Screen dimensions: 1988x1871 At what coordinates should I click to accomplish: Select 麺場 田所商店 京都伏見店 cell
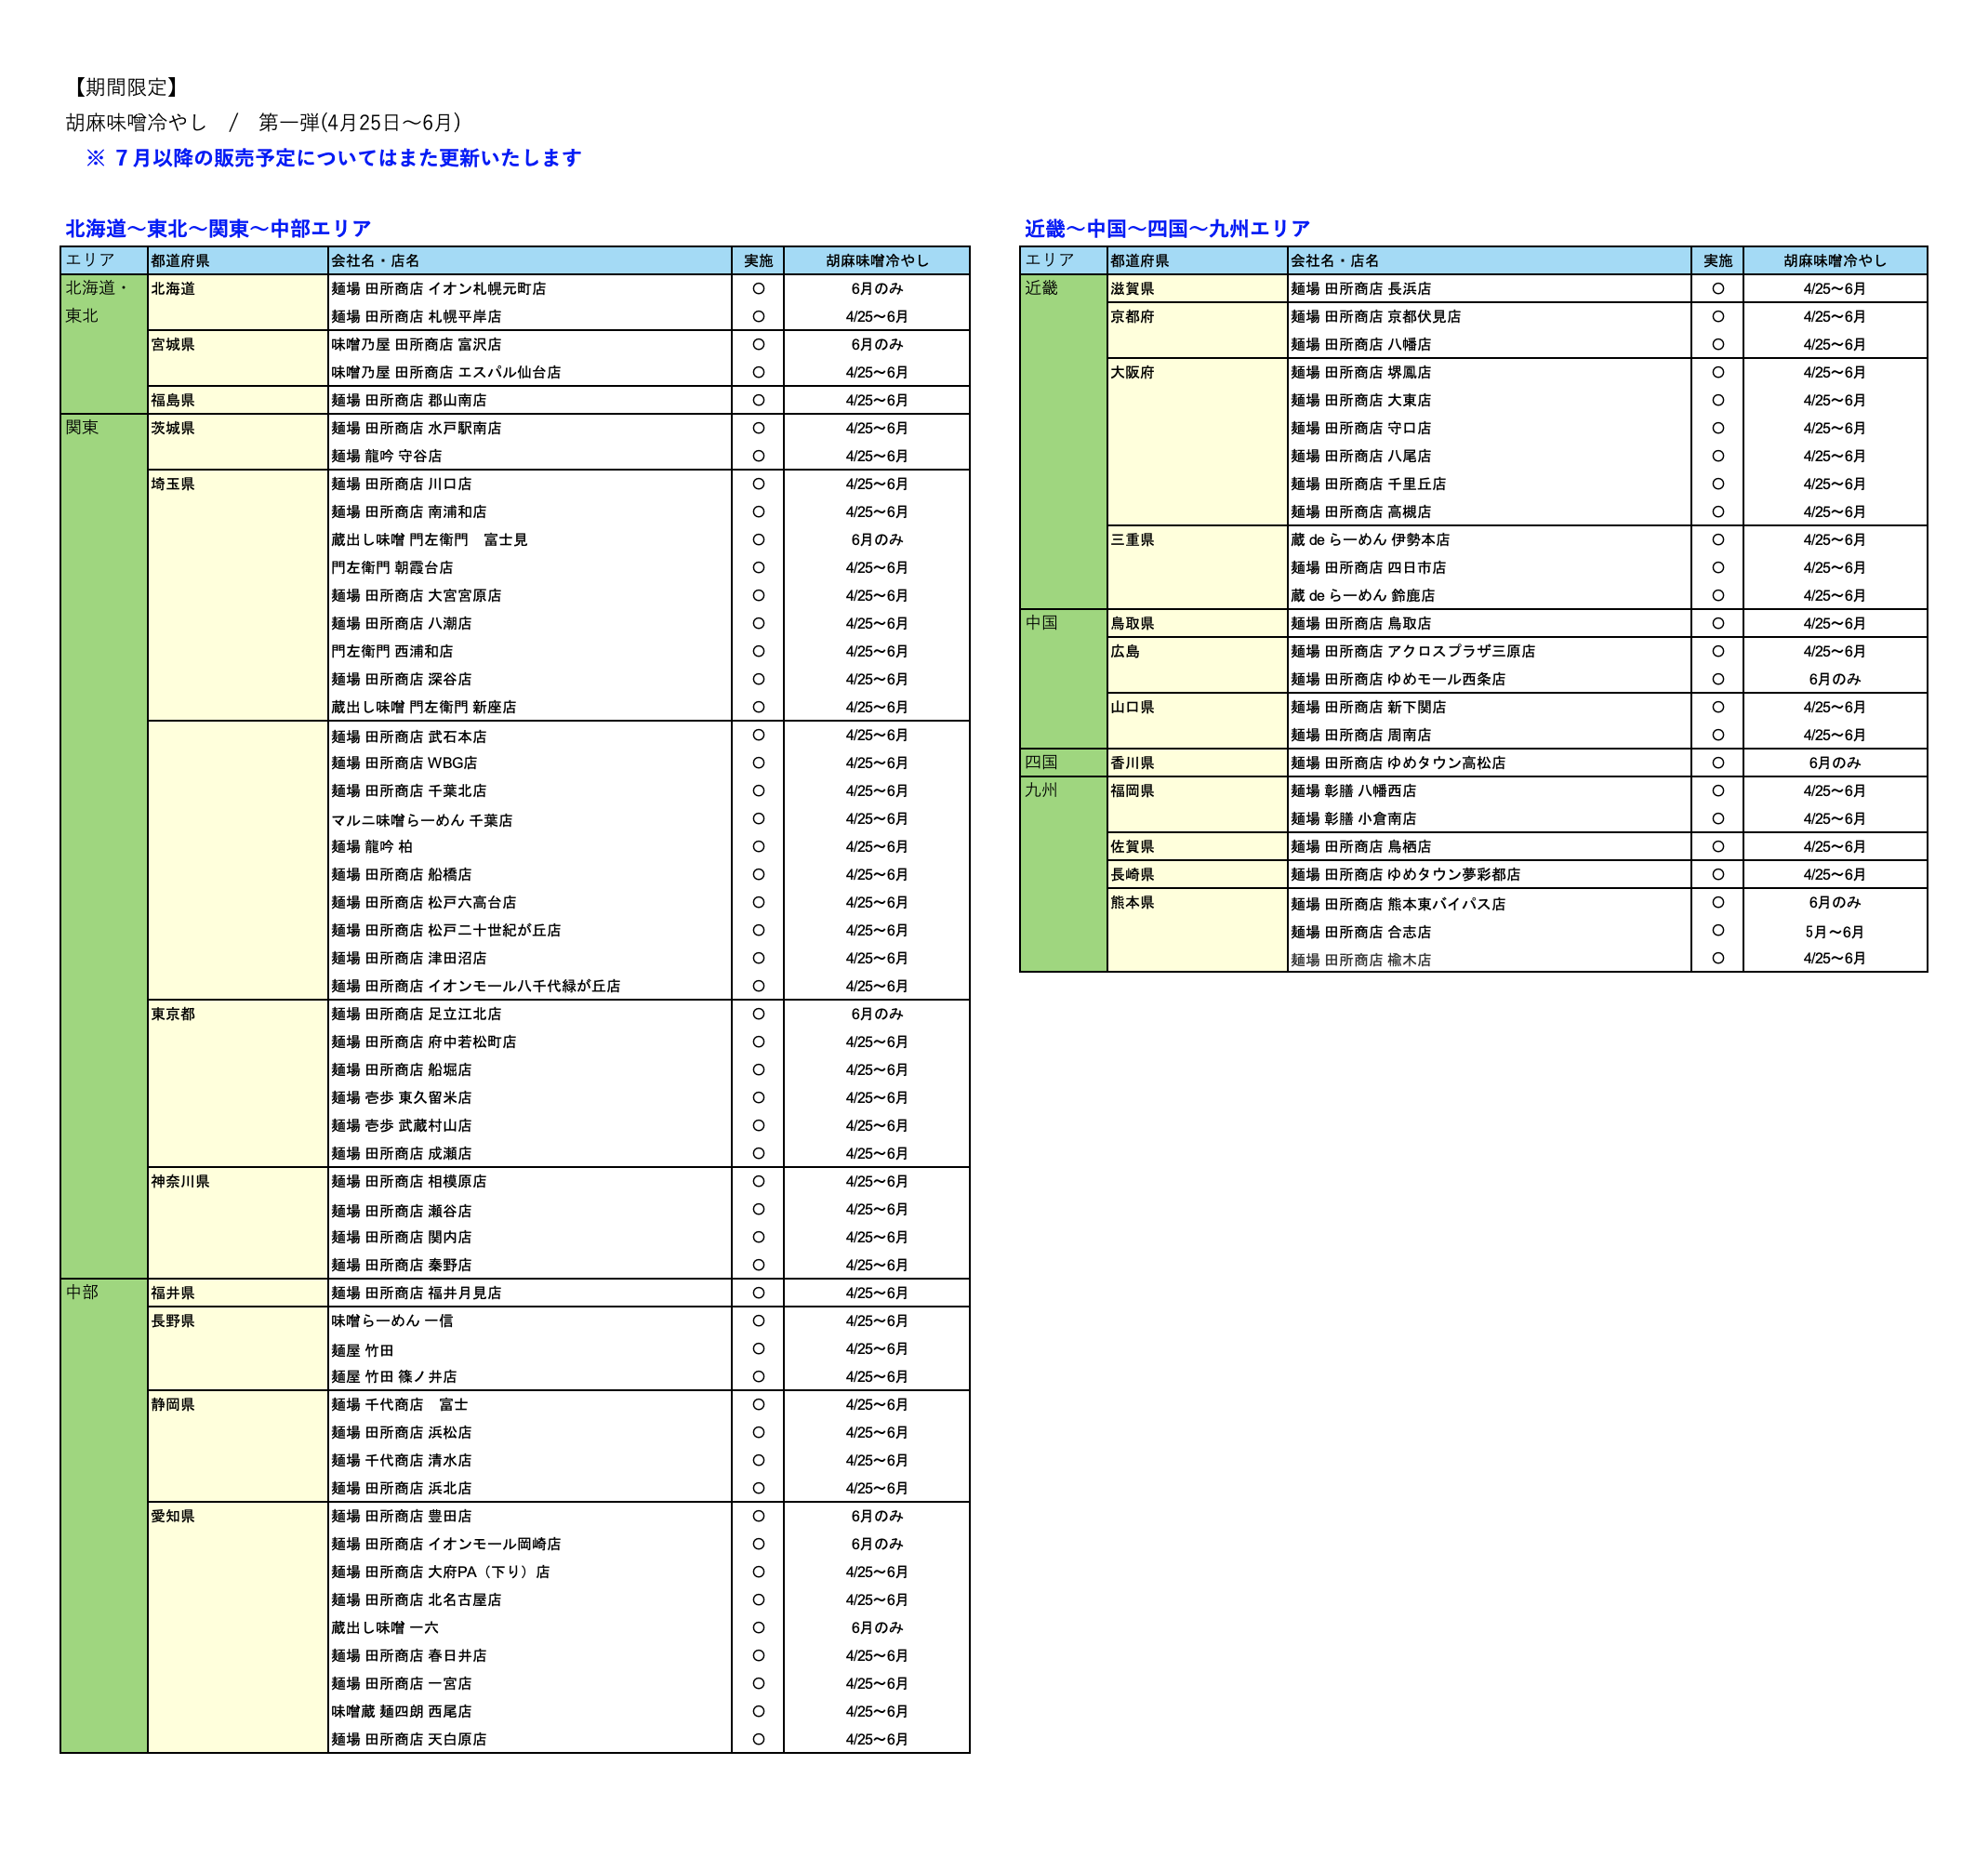(x=1489, y=316)
